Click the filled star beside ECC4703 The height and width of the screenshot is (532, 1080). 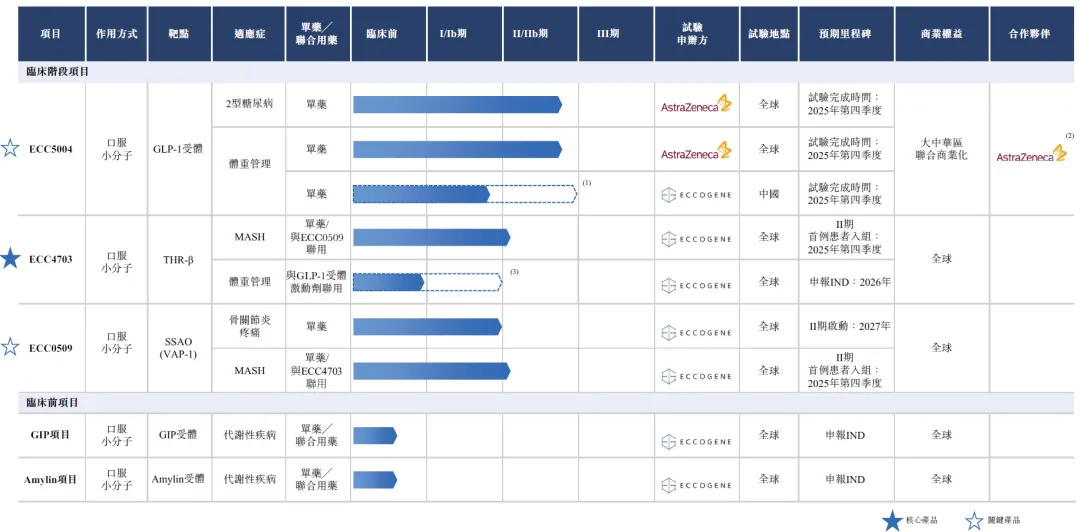[x=10, y=259]
